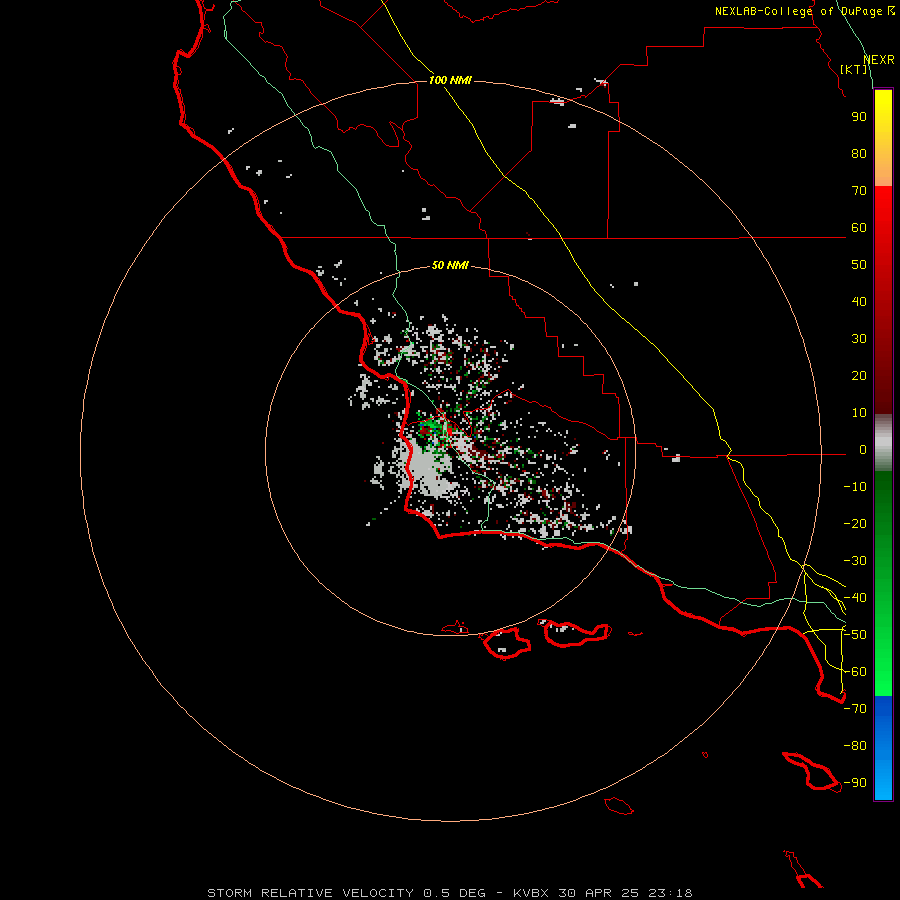Click the -90 value on the velocity scale
Image resolution: width=900 pixels, height=900 pixels.
(x=855, y=783)
